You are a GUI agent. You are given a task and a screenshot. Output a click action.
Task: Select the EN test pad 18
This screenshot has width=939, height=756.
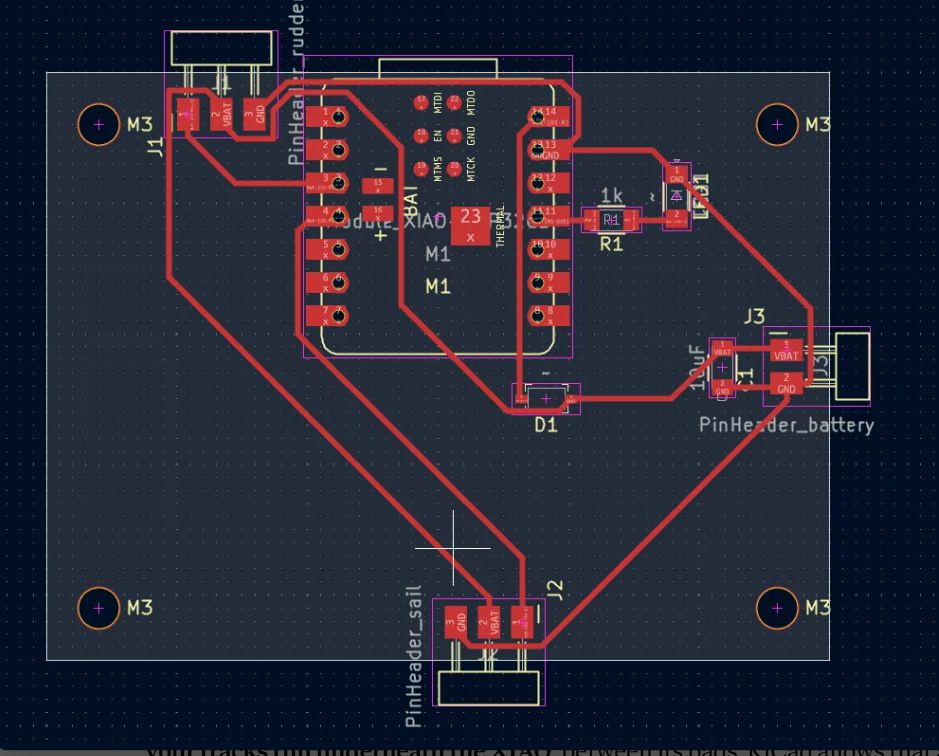click(x=421, y=135)
